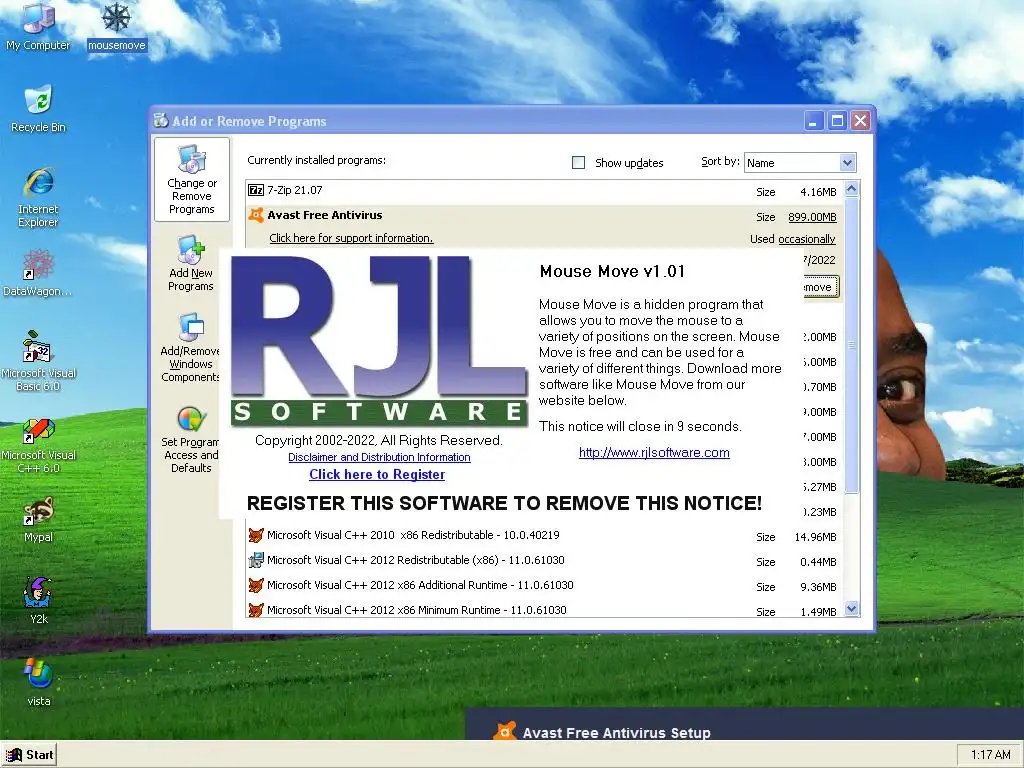Open the DataWagon shortcut icon
The height and width of the screenshot is (768, 1024).
pyautogui.click(x=38, y=272)
